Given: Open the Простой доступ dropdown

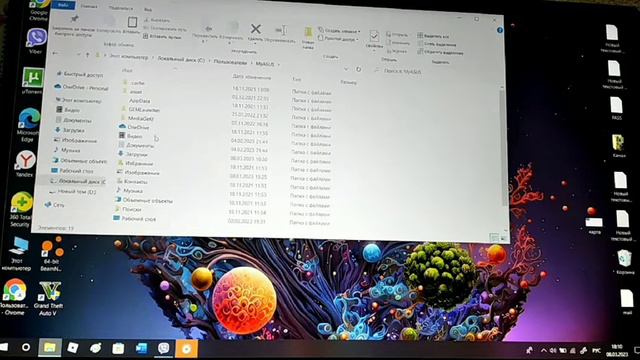Looking at the screenshot, I should pos(338,39).
